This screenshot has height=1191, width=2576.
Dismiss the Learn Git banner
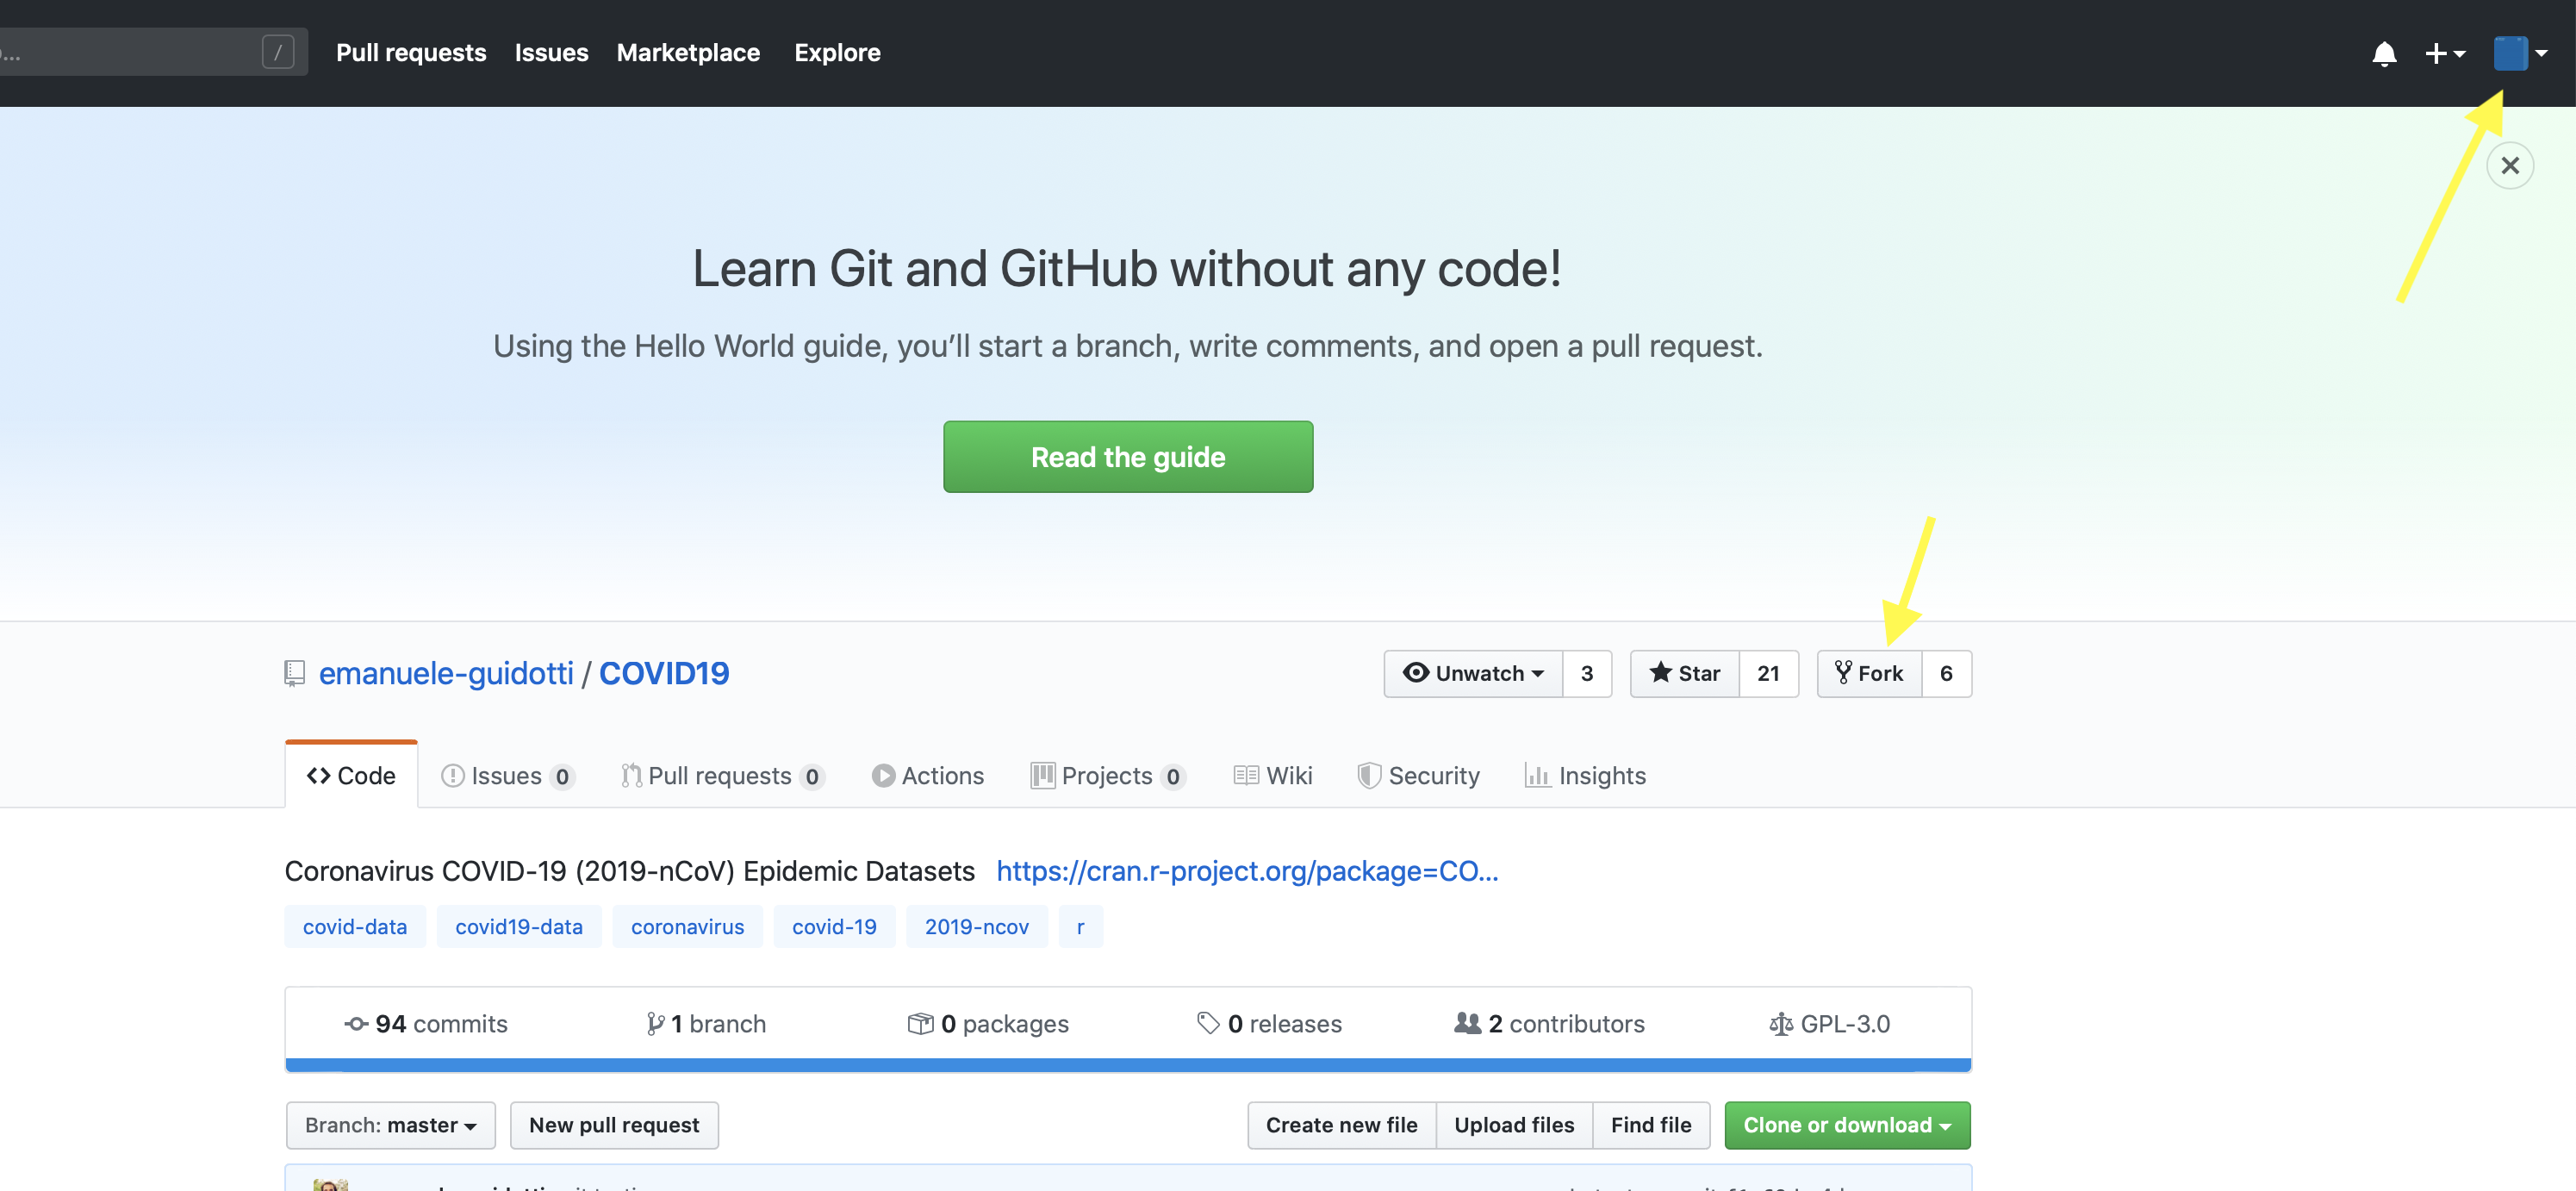[x=2508, y=165]
